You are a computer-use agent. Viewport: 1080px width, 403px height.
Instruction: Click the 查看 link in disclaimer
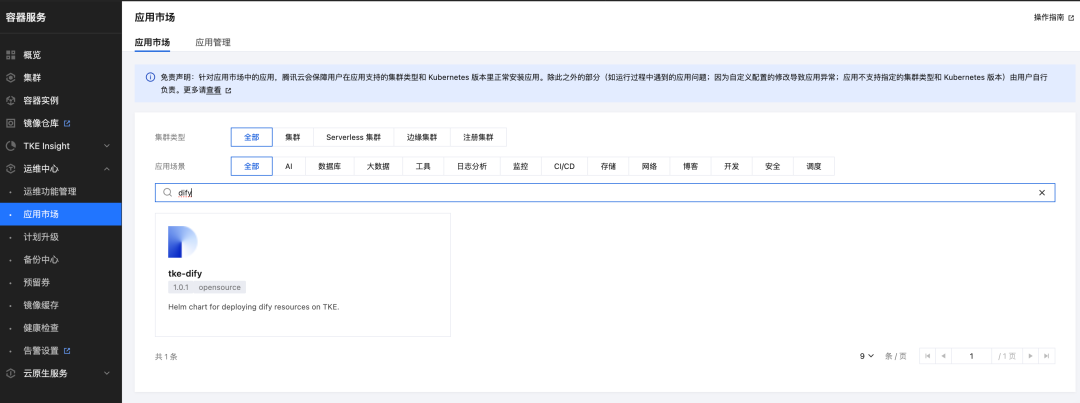[x=214, y=90]
